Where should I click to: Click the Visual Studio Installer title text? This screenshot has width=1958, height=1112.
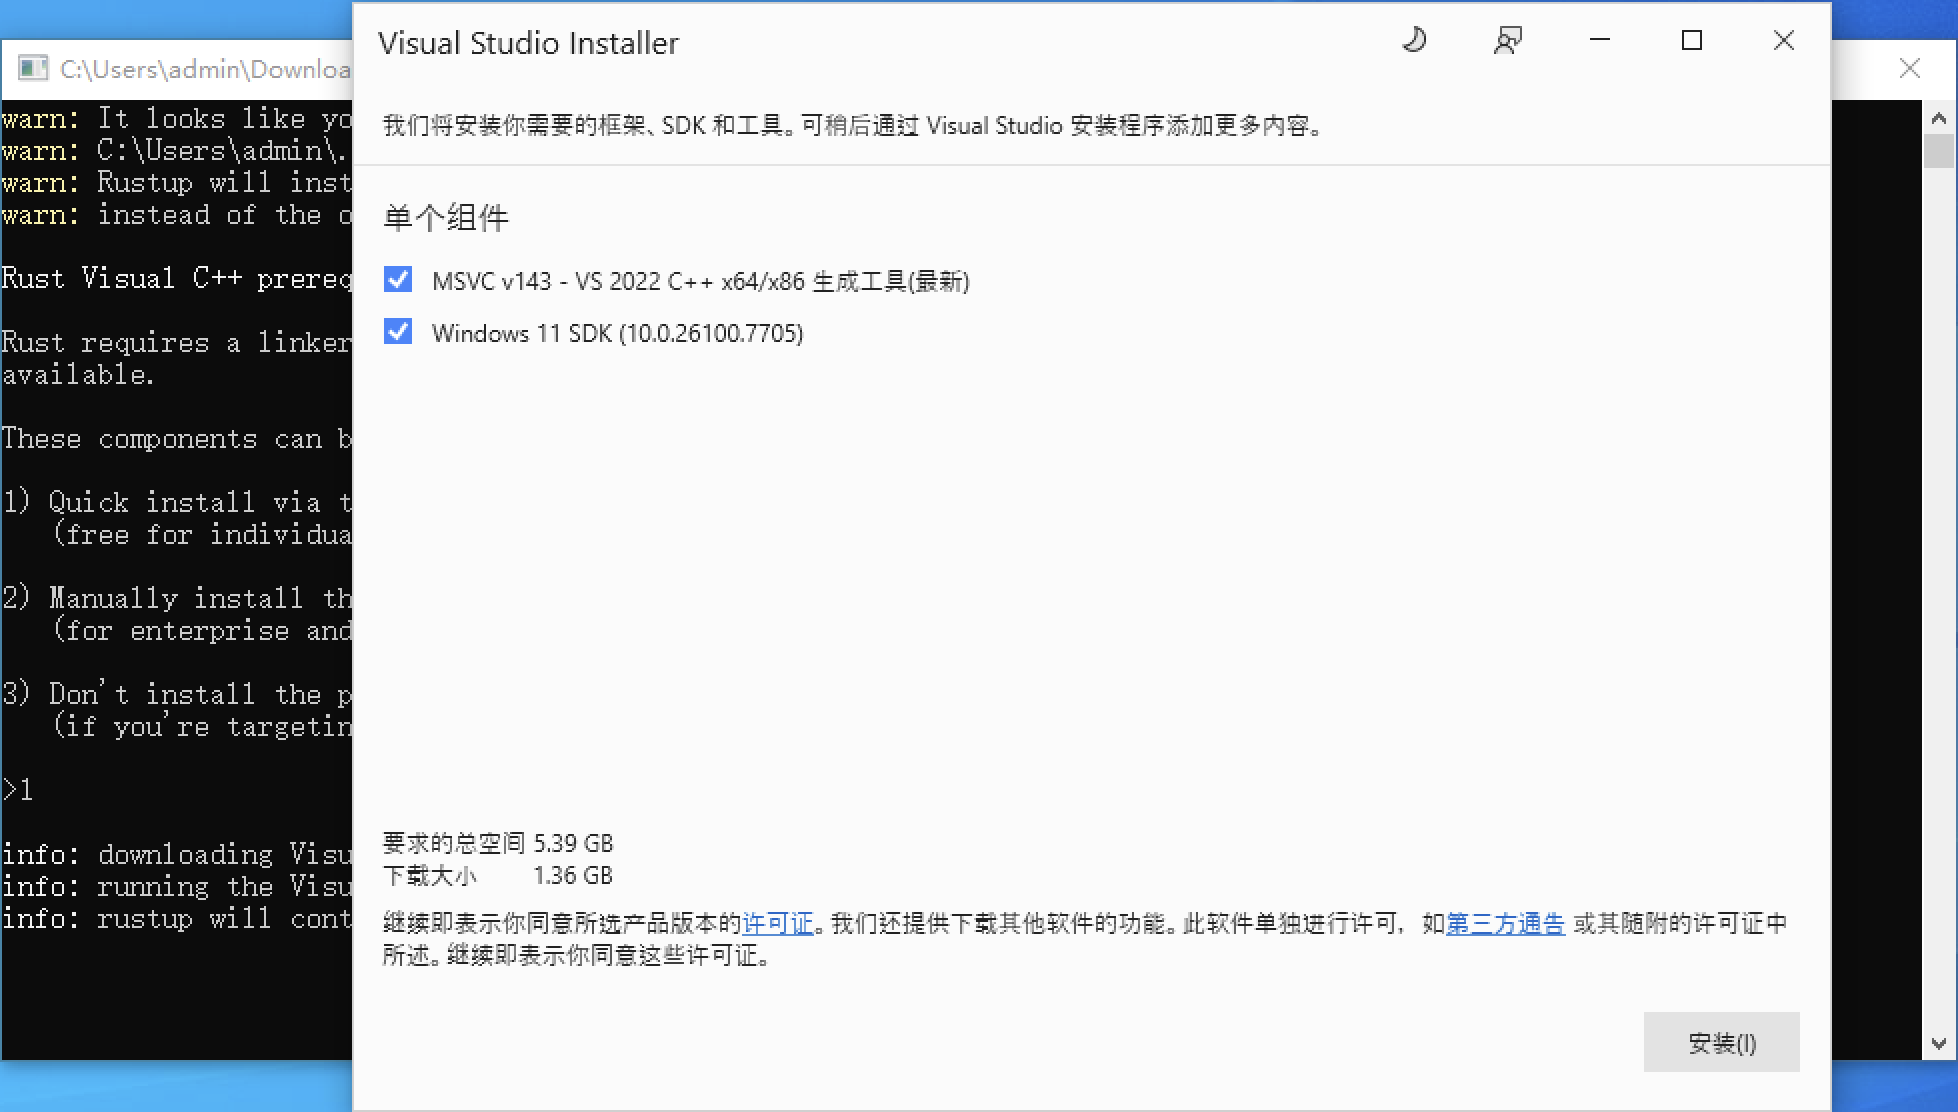coord(528,43)
